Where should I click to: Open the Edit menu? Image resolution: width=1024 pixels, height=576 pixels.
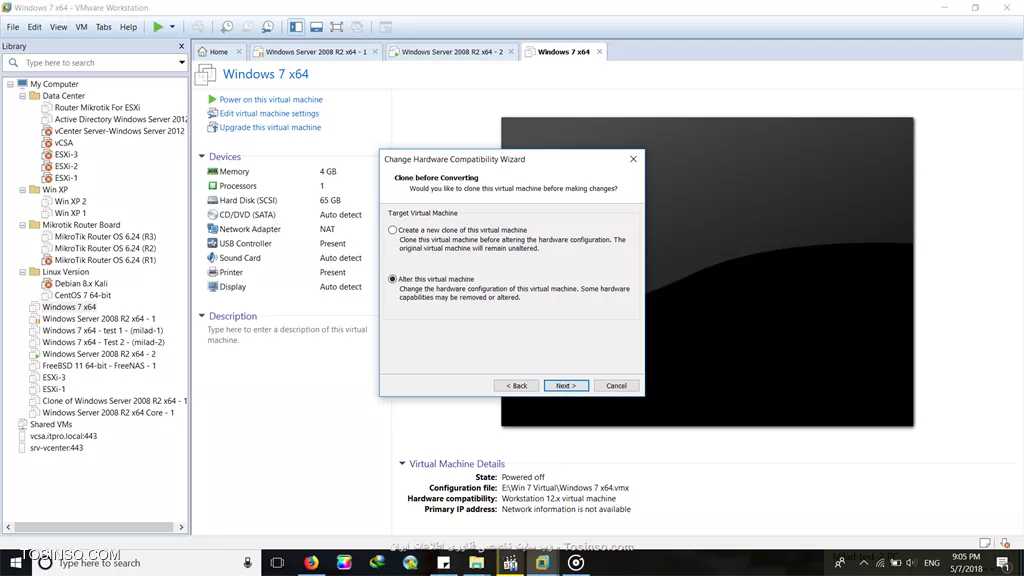[35, 27]
